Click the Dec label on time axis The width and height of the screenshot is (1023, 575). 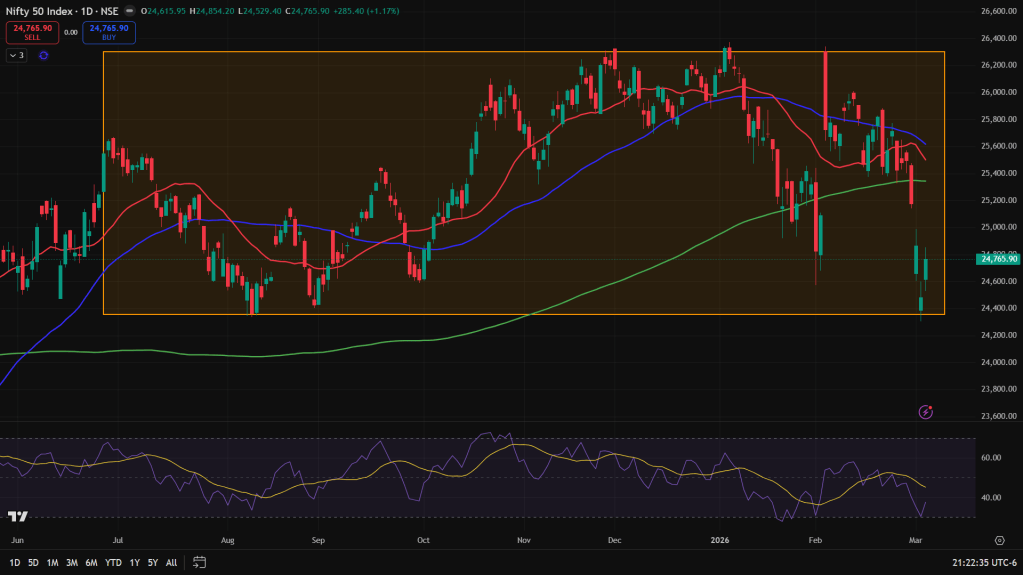click(x=614, y=540)
